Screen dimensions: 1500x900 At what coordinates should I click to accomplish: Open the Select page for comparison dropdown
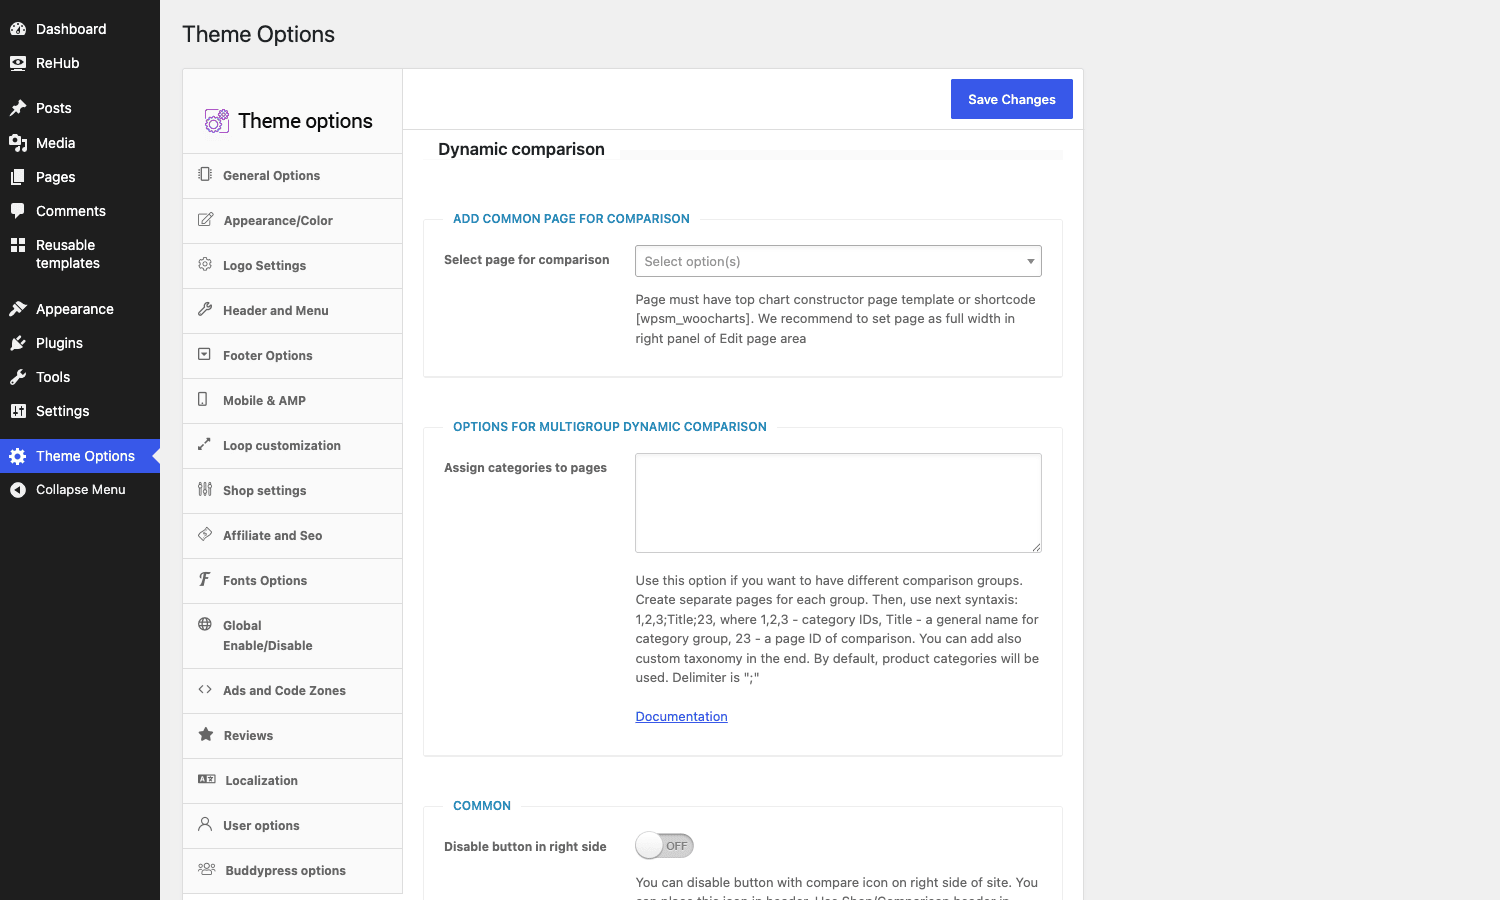[x=838, y=261]
